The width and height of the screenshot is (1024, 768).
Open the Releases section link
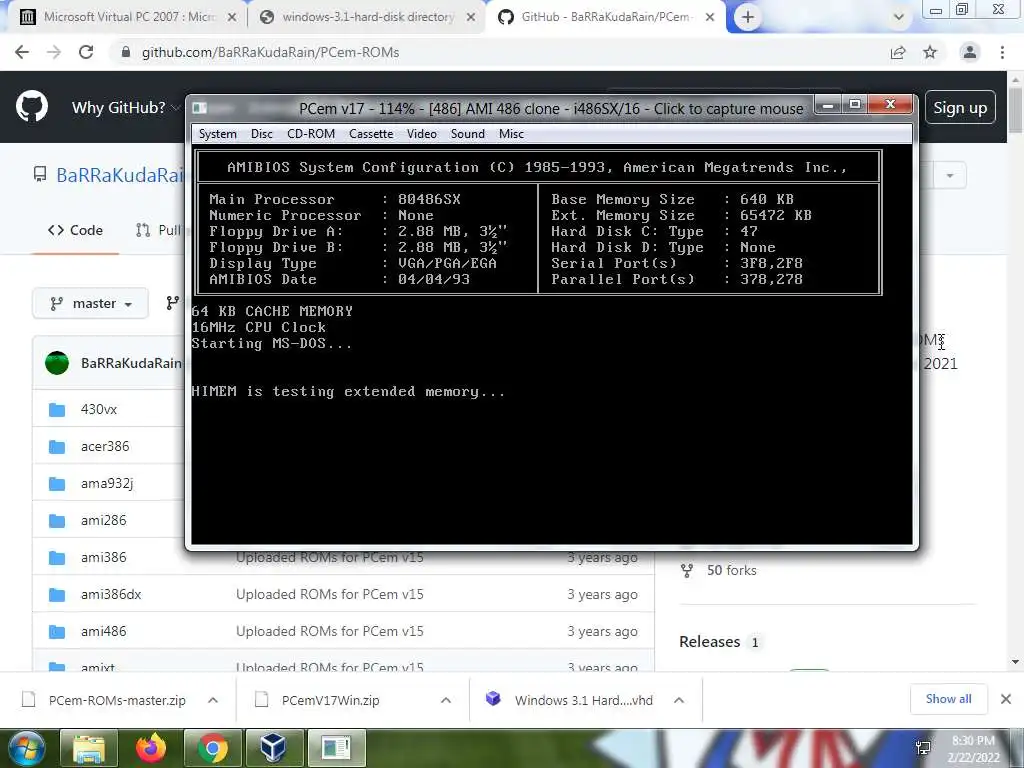tap(709, 642)
